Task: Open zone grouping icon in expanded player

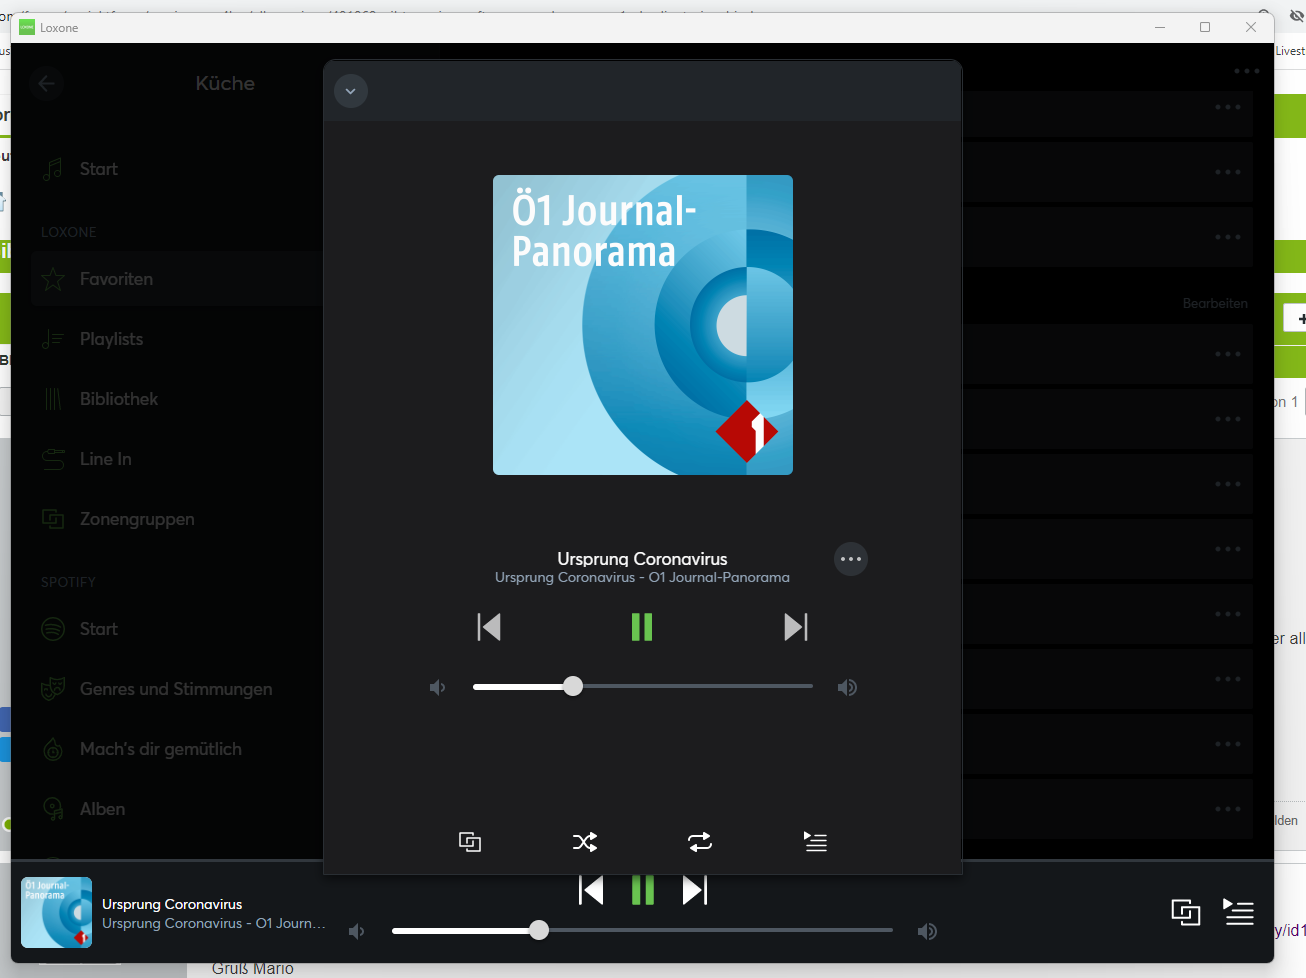Action: coord(470,842)
